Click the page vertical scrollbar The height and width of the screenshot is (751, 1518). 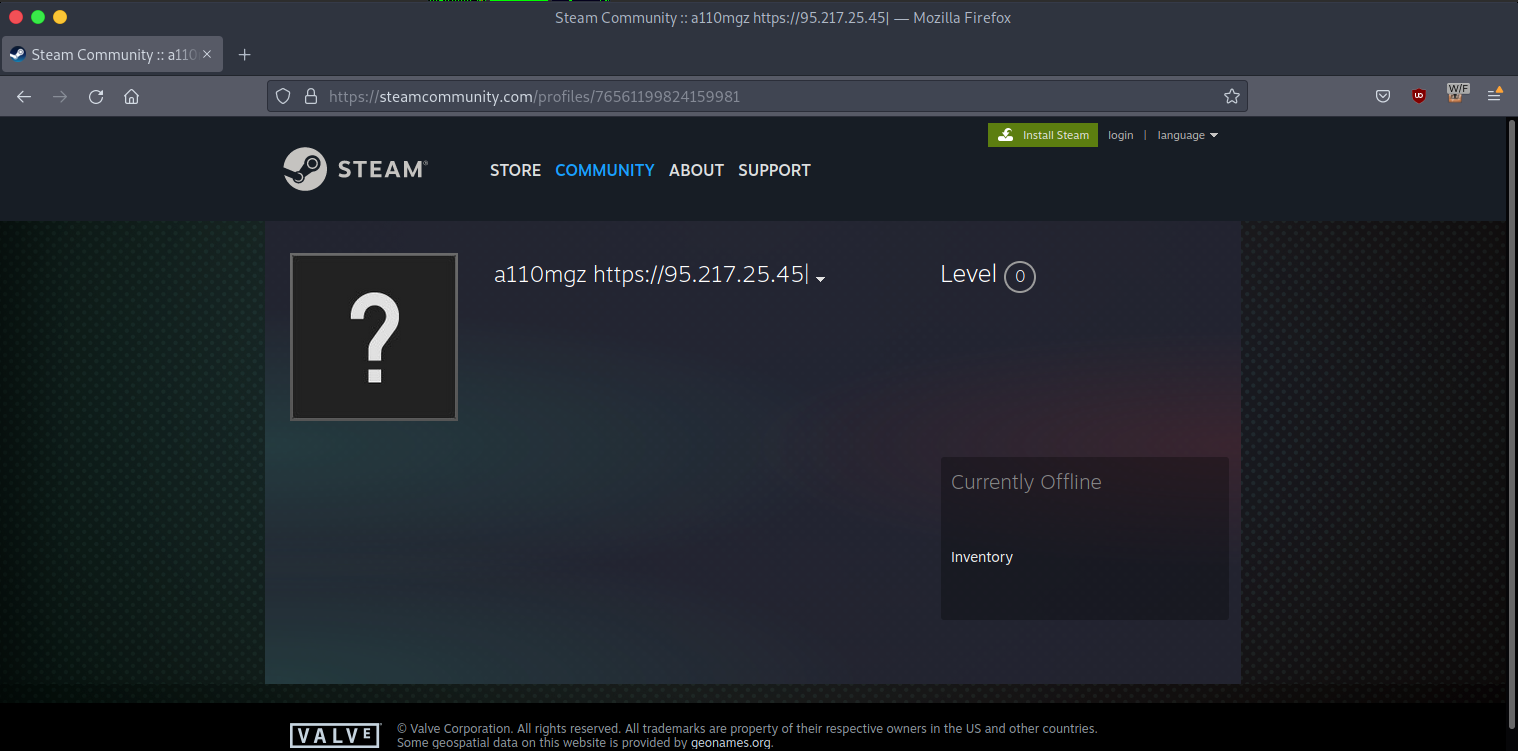point(1511,425)
